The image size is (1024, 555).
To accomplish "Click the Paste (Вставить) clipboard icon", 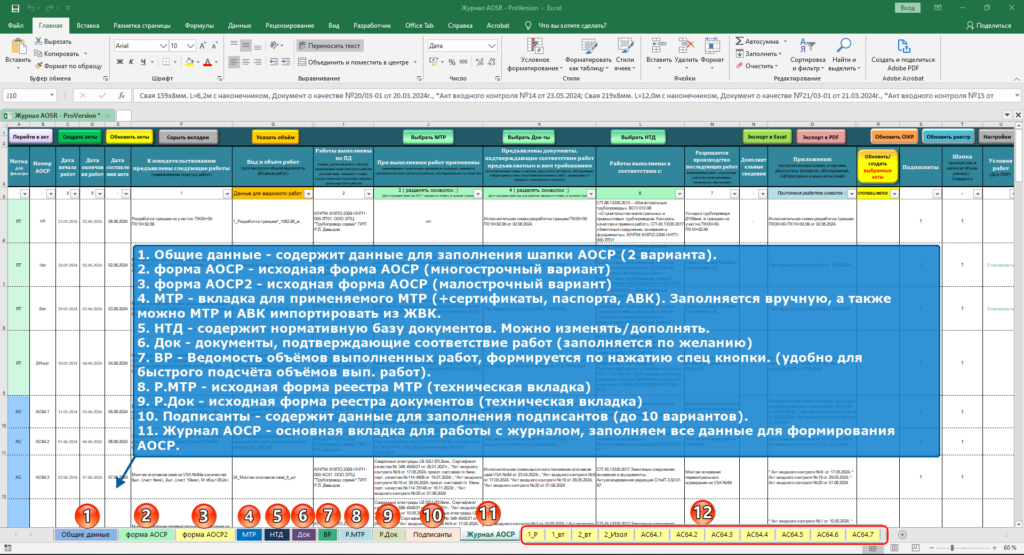I will pyautogui.click(x=18, y=48).
